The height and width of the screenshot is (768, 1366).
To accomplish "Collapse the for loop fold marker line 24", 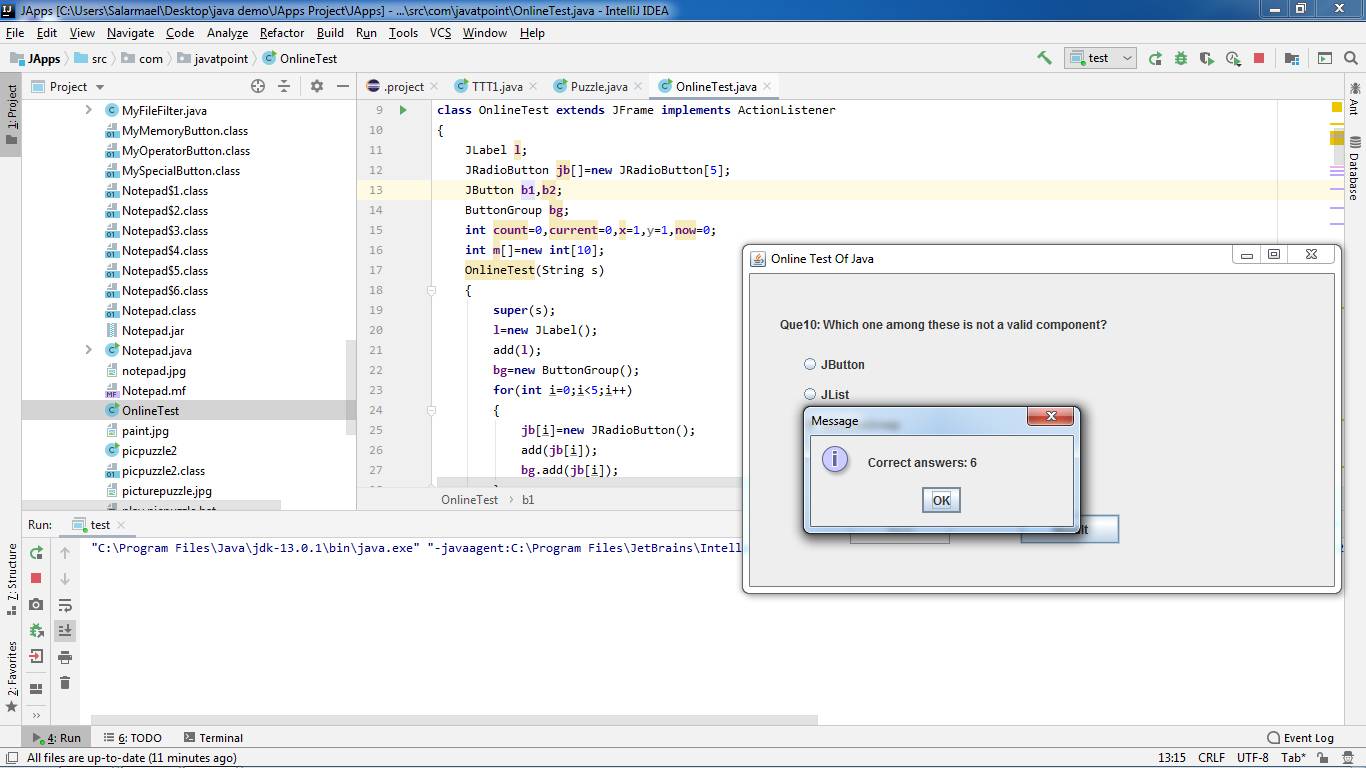I will [x=431, y=410].
